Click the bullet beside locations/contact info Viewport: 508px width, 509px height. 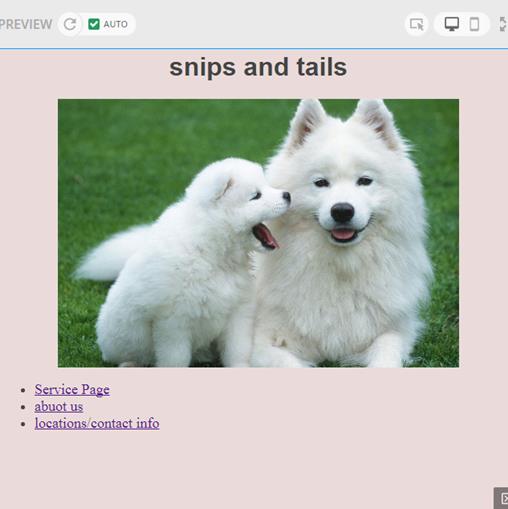click(x=23, y=424)
